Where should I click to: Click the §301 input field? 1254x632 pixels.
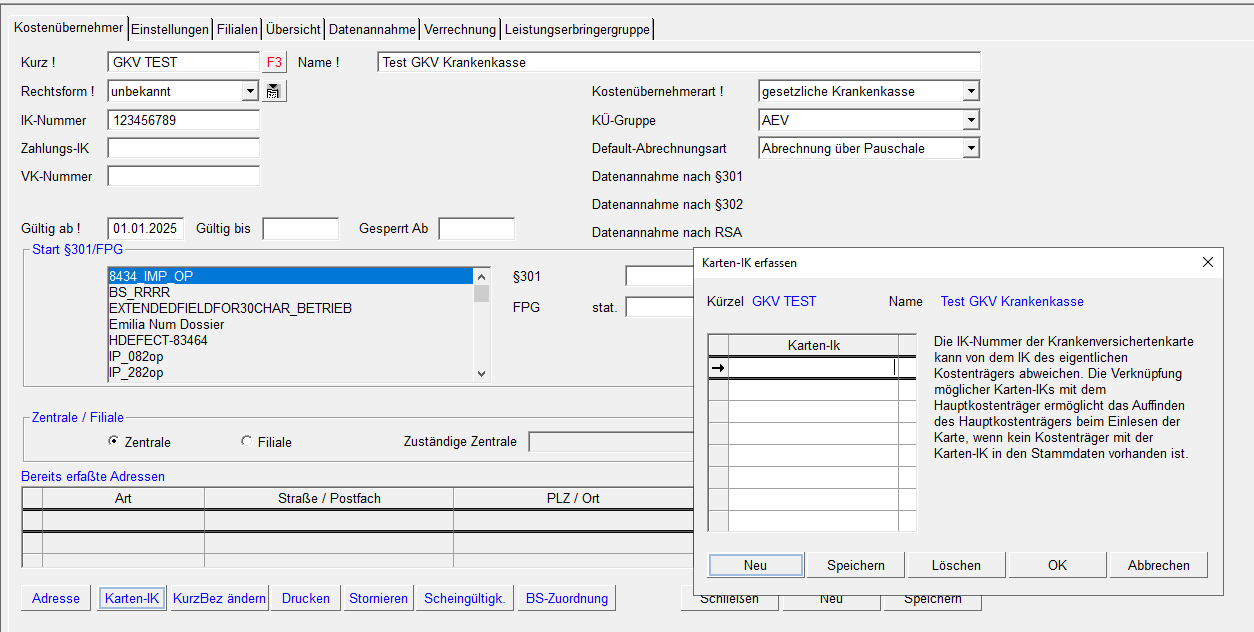660,276
